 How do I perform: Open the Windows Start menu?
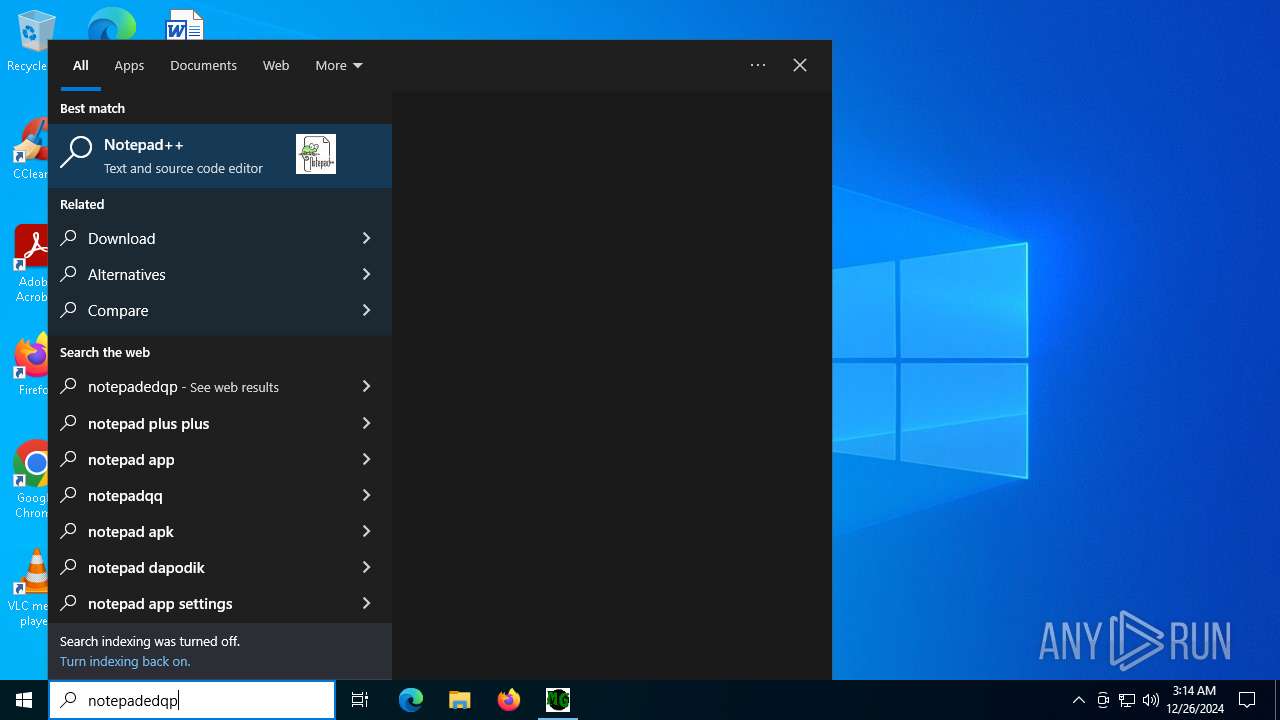point(24,700)
